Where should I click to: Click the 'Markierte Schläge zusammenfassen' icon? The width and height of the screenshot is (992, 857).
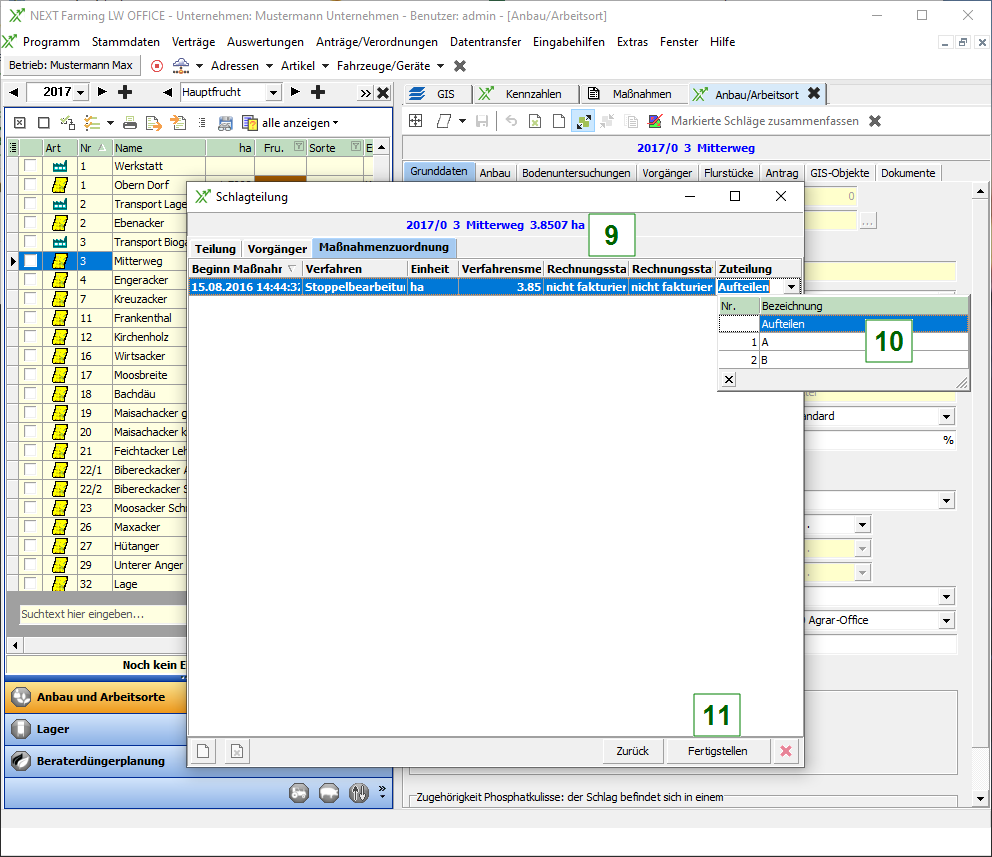[655, 121]
